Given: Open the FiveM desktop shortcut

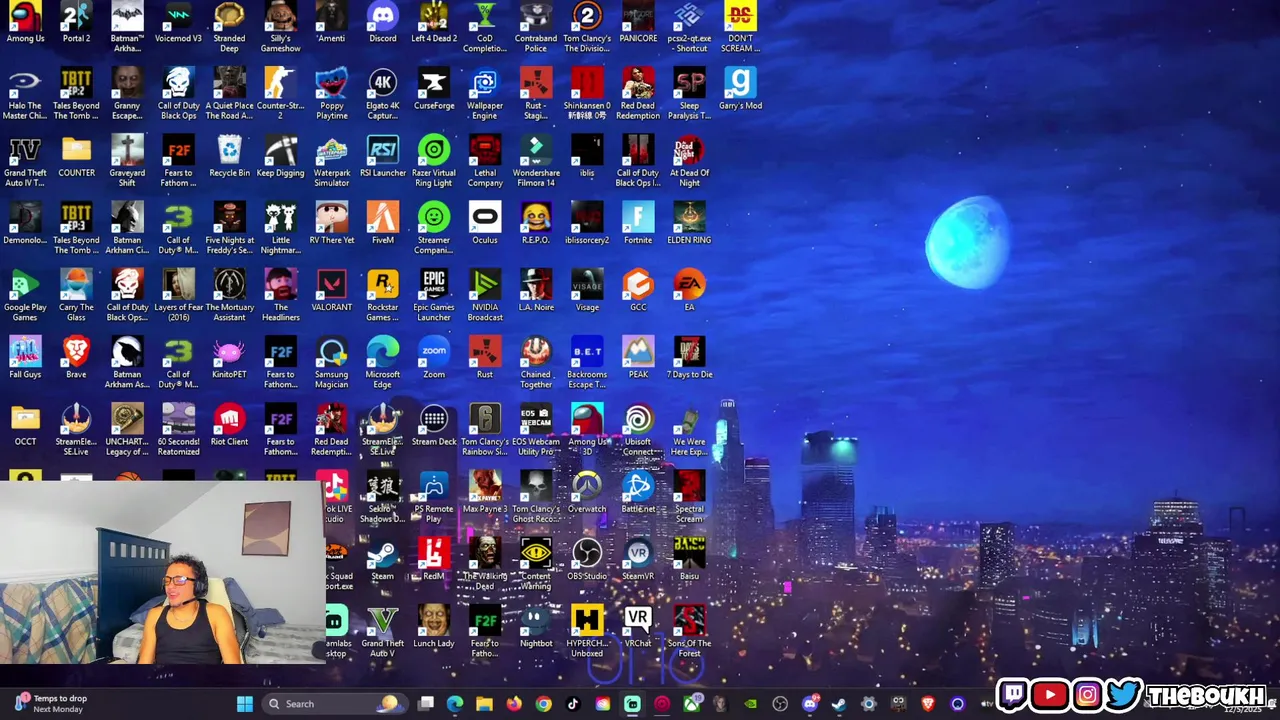Looking at the screenshot, I should 382,223.
